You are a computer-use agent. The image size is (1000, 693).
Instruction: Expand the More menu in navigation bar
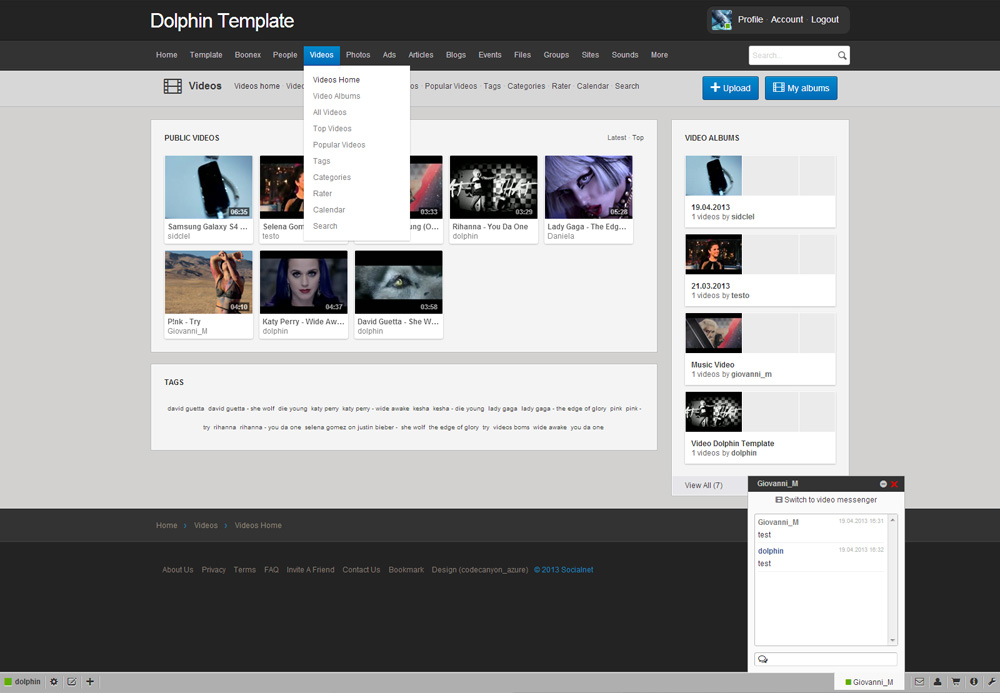point(659,55)
